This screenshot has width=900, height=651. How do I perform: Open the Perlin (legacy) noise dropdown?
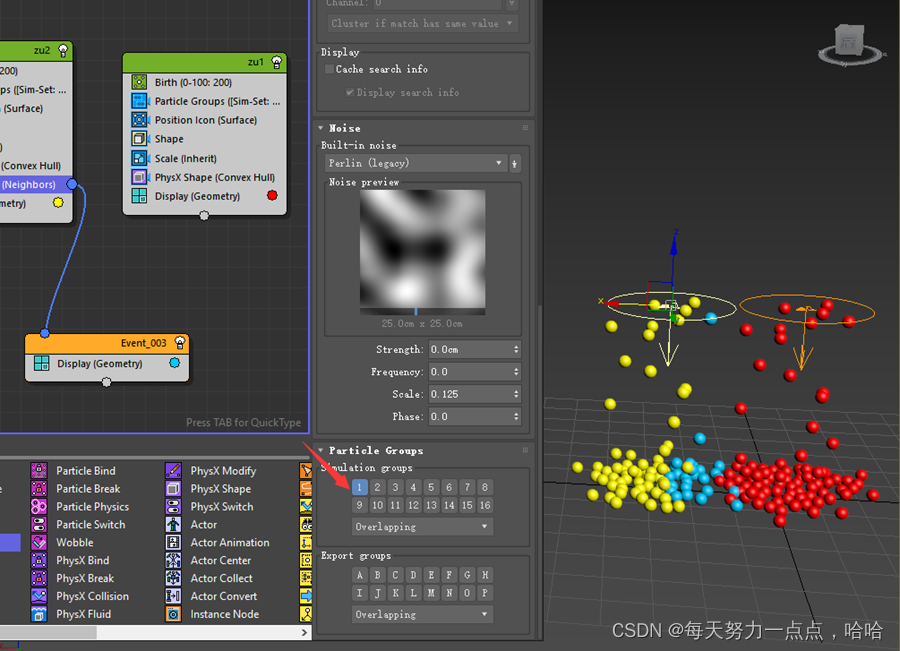pos(416,163)
